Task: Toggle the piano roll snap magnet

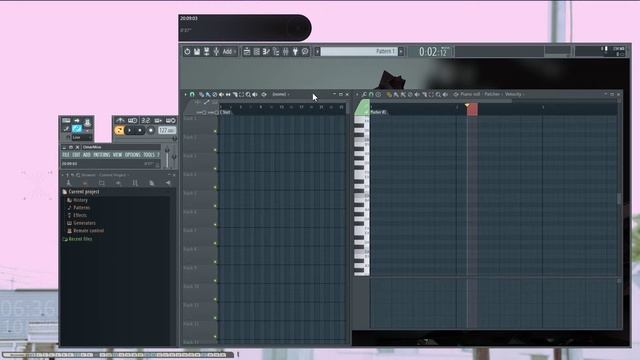Action: pos(371,95)
